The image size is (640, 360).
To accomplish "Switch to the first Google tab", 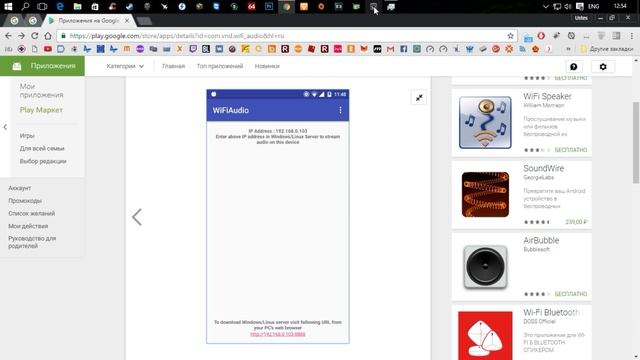I will [14, 20].
